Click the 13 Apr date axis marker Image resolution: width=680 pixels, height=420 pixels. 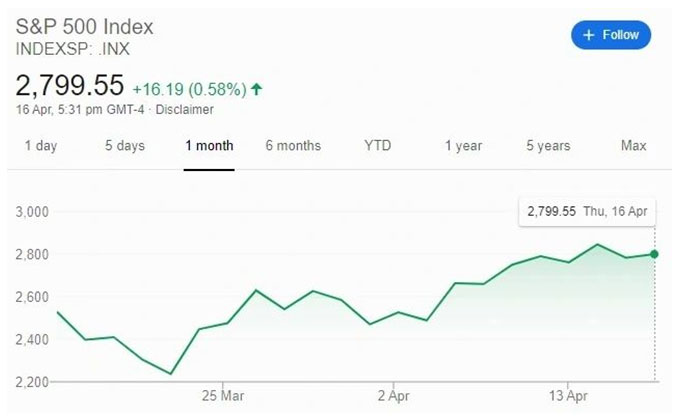coord(568,396)
